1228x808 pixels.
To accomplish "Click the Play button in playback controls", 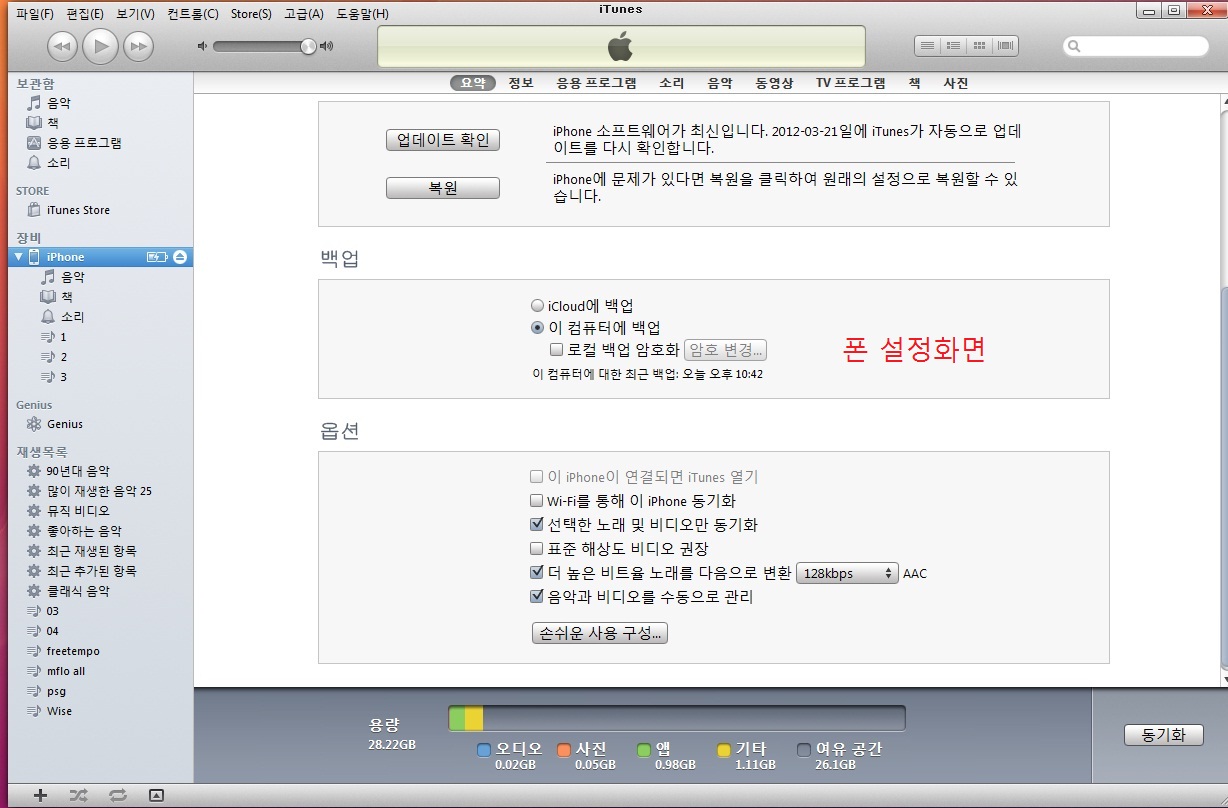I will (x=100, y=46).
